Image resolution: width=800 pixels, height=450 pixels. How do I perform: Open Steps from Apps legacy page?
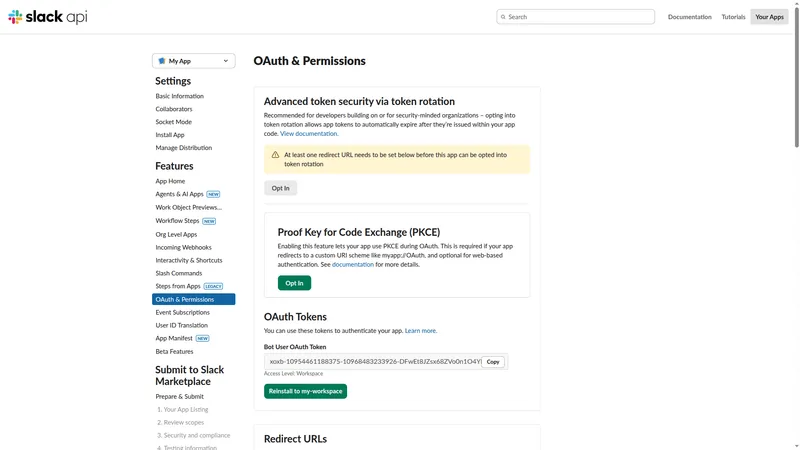tap(178, 286)
